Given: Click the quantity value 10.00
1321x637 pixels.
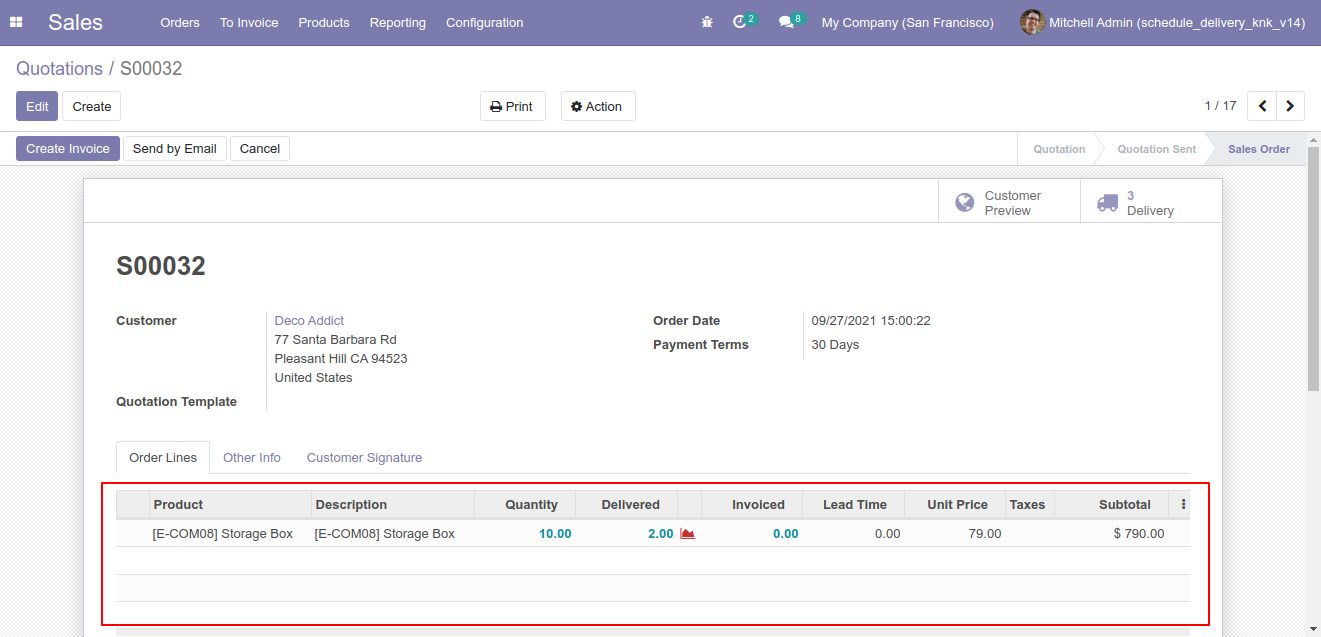Looking at the screenshot, I should (555, 534).
